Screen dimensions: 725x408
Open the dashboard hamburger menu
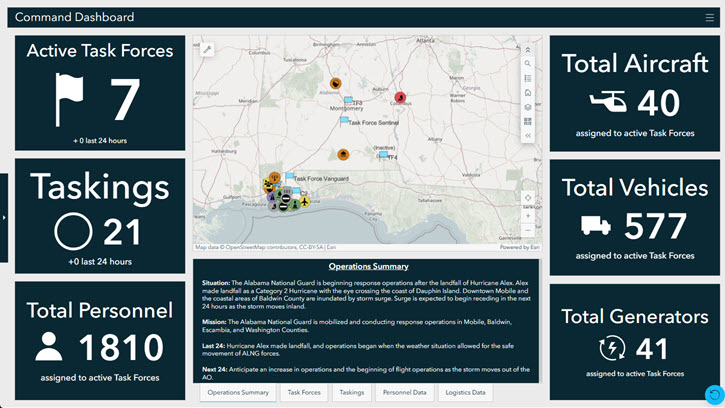(x=710, y=18)
